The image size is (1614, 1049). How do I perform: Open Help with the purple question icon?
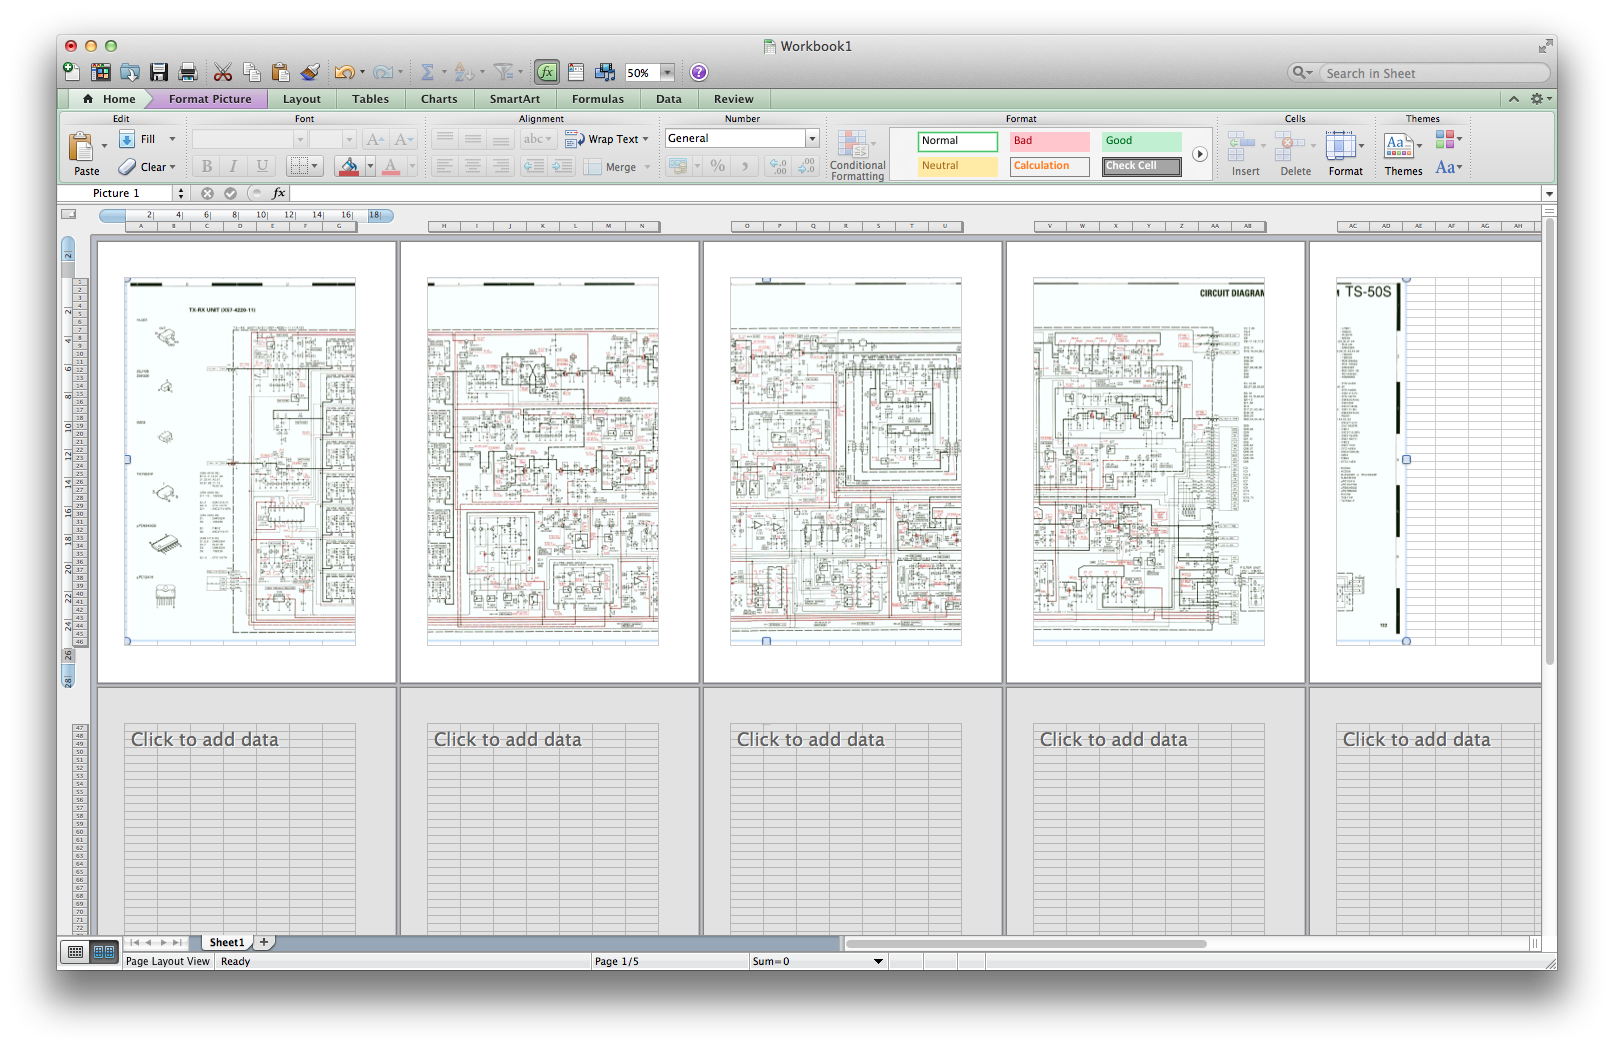699,72
